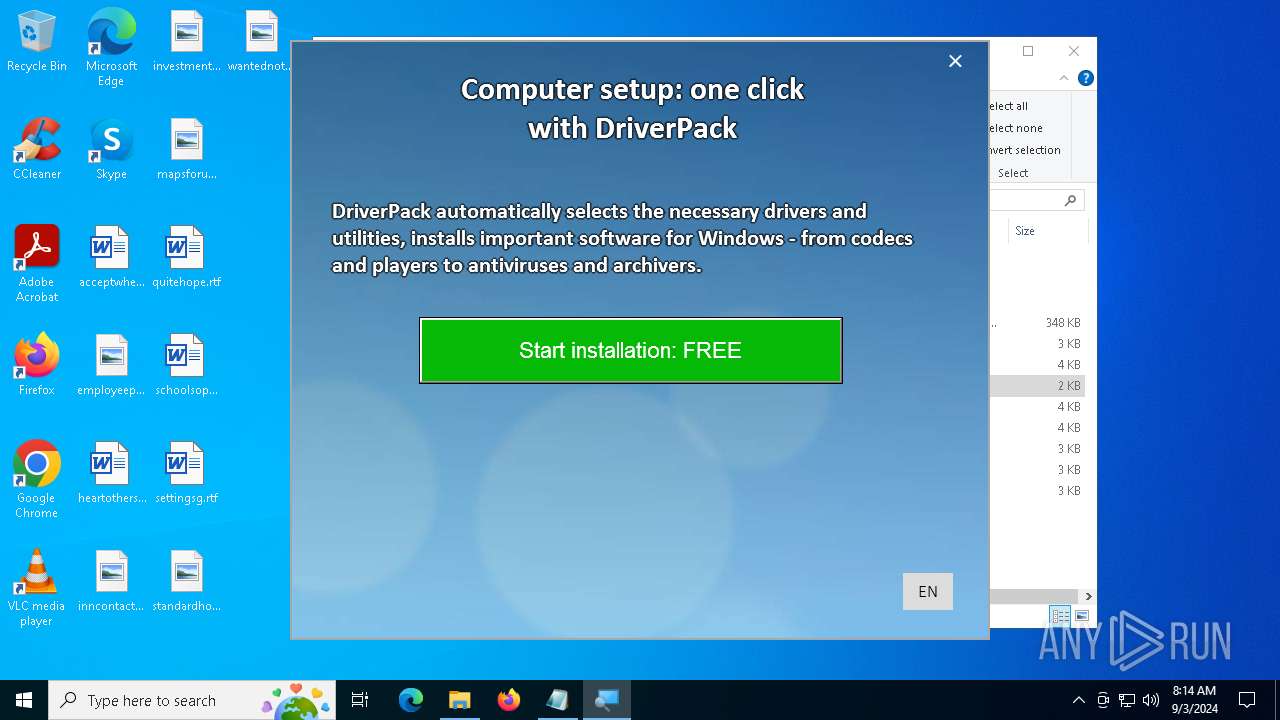This screenshot has height=720, width=1280.
Task: Open Adobe Acrobat desktop shortcut
Action: [x=37, y=264]
